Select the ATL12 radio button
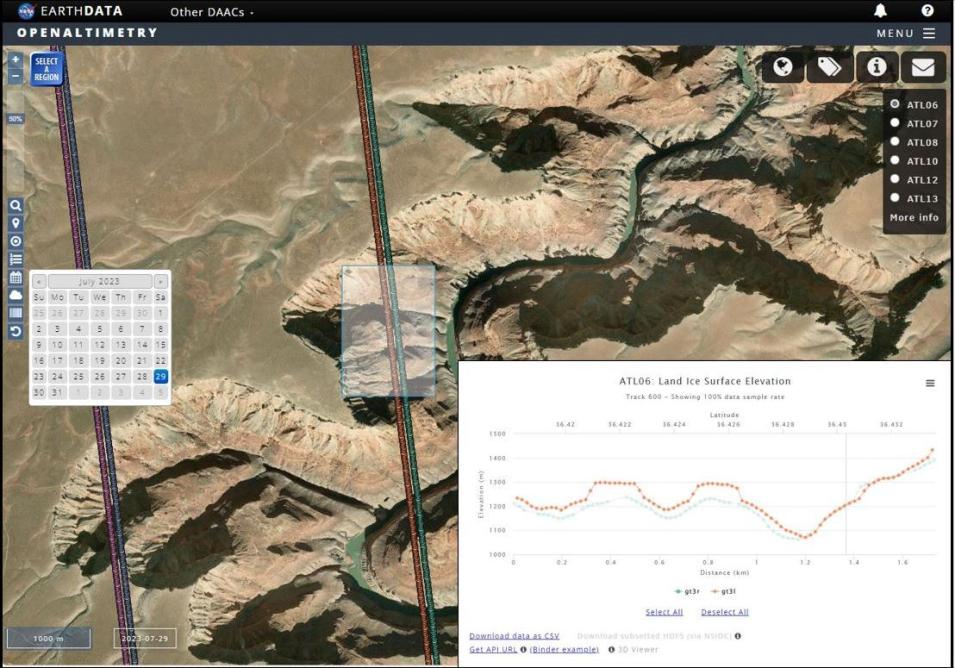955x668 pixels. point(895,179)
